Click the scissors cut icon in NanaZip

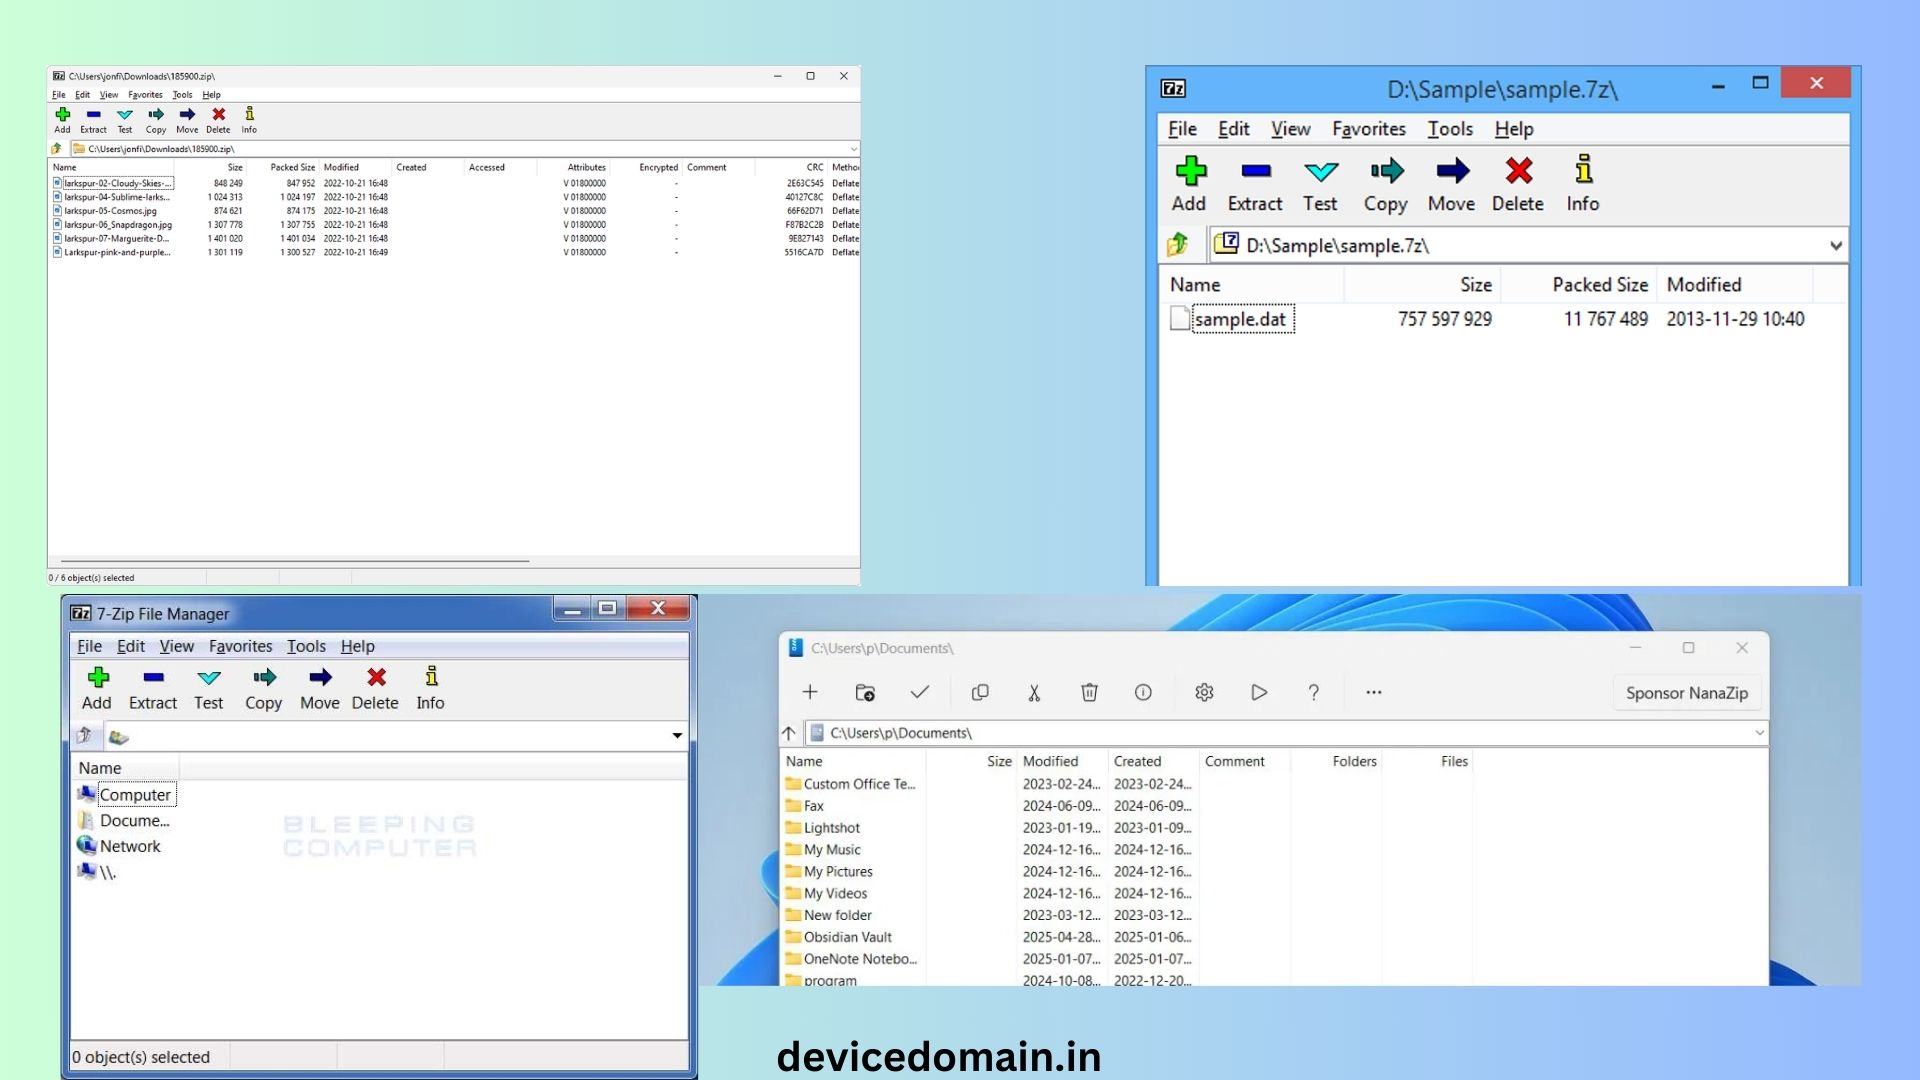pos(1034,692)
